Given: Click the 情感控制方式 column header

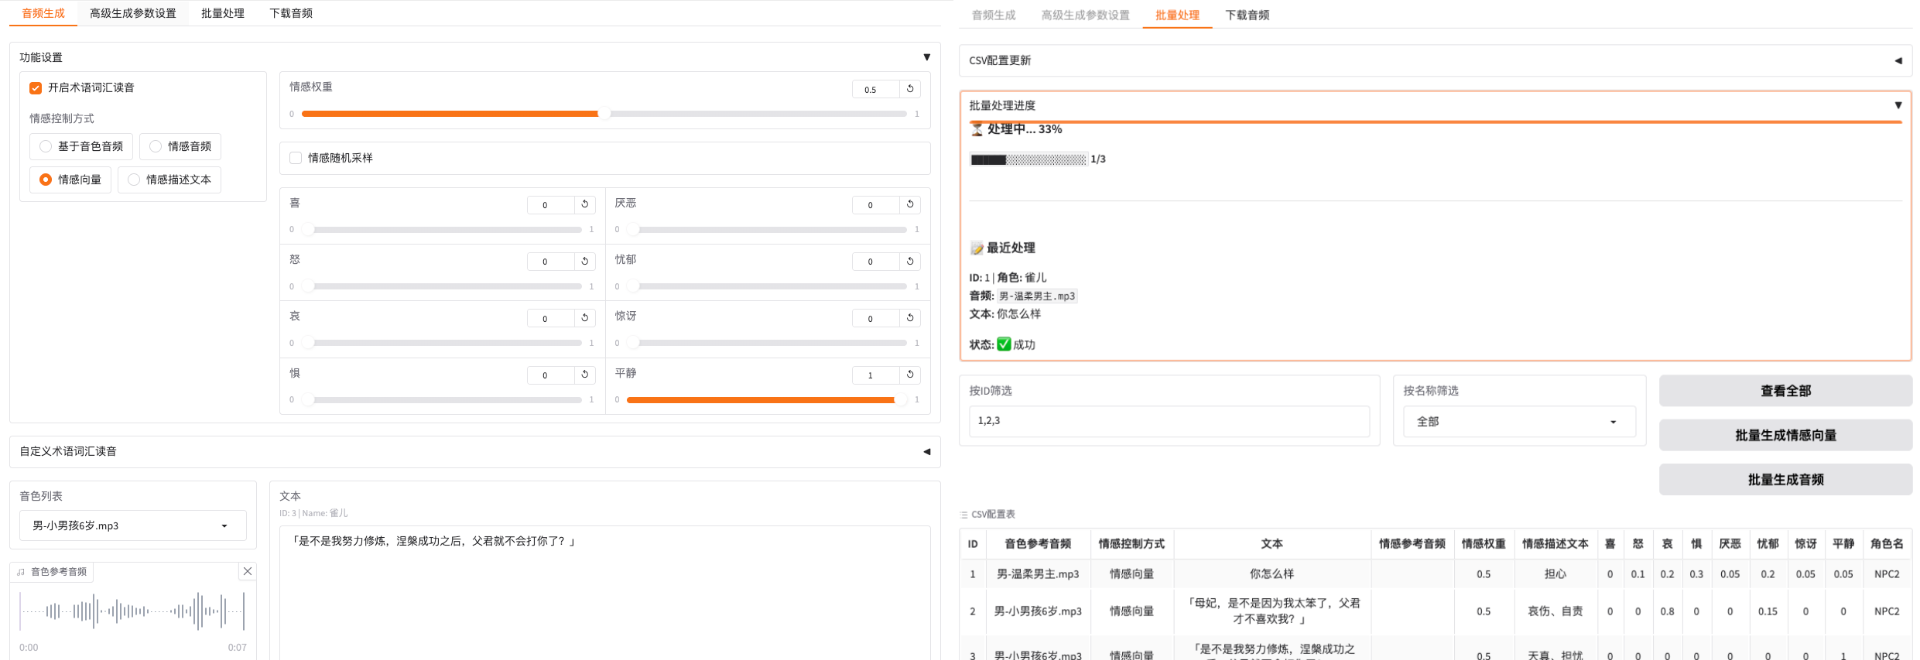Looking at the screenshot, I should (x=1131, y=544).
